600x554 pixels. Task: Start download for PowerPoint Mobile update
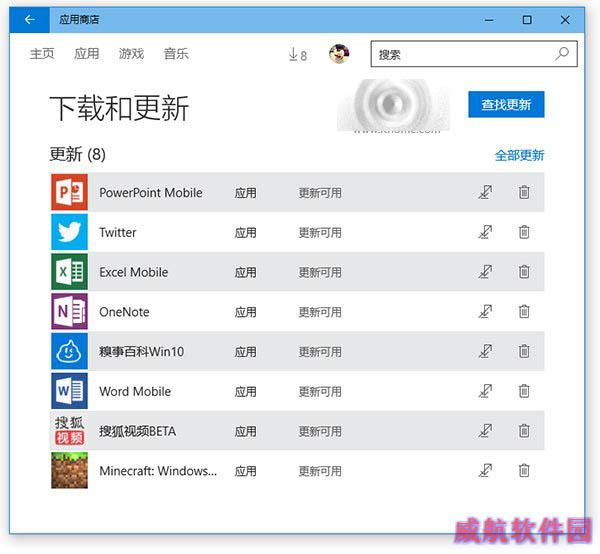tap(485, 192)
